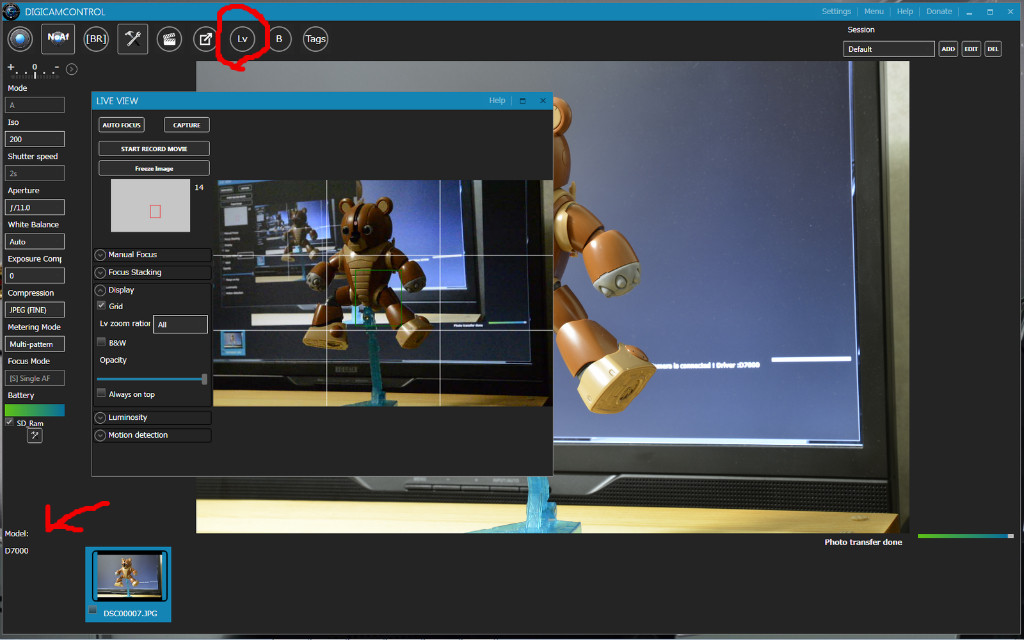Click the Start Record Movie button
Image resolution: width=1024 pixels, height=640 pixels.
pyautogui.click(x=152, y=147)
